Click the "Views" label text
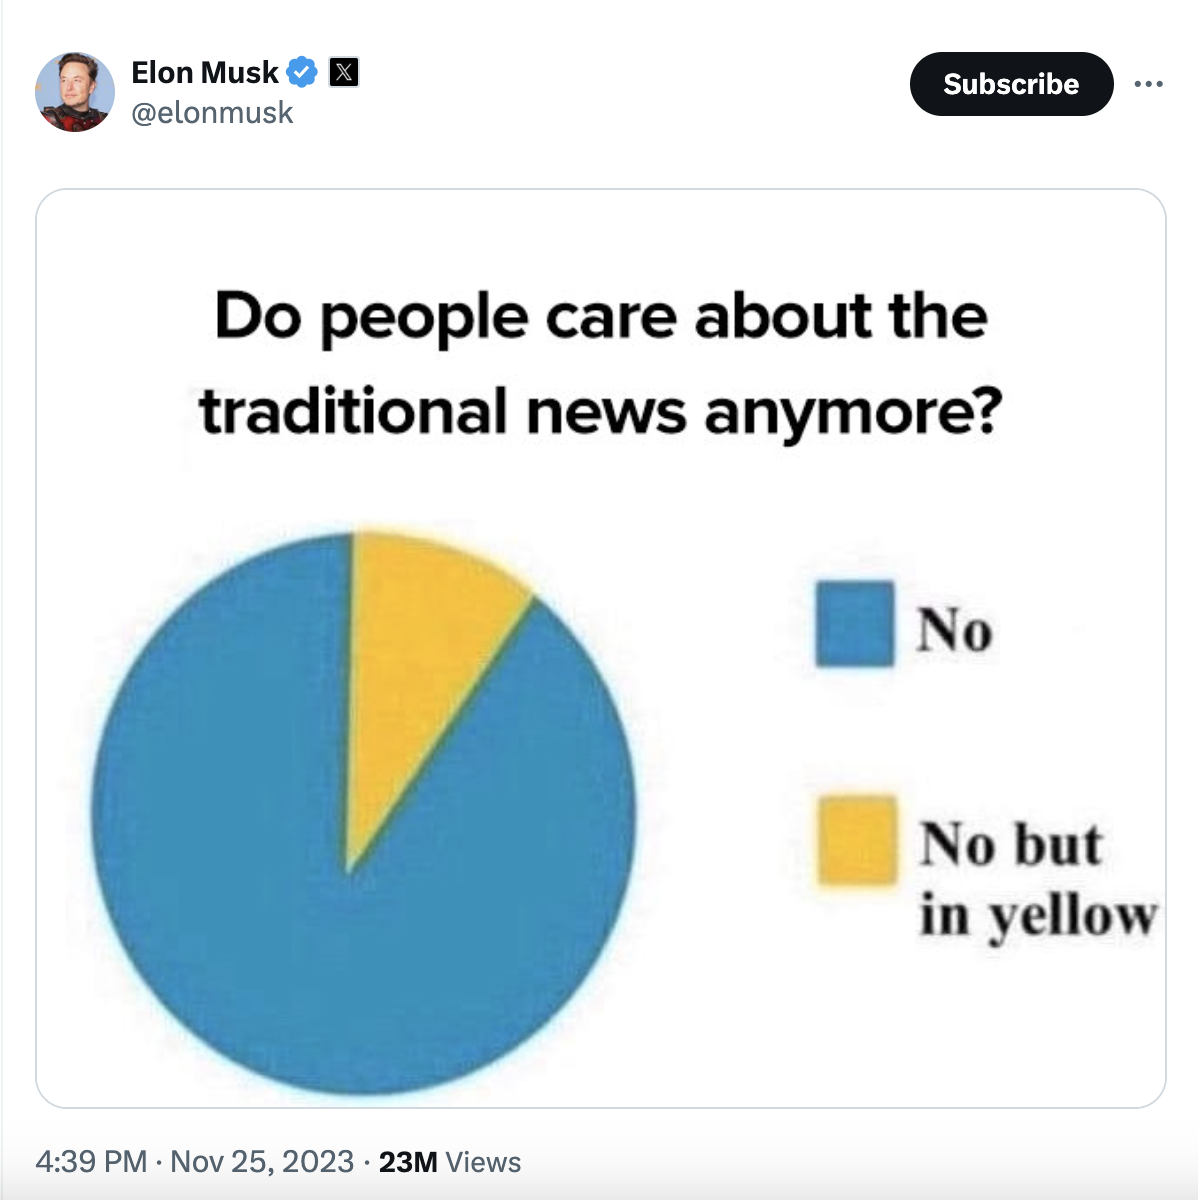Image resolution: width=1198 pixels, height=1200 pixels. 484,1162
